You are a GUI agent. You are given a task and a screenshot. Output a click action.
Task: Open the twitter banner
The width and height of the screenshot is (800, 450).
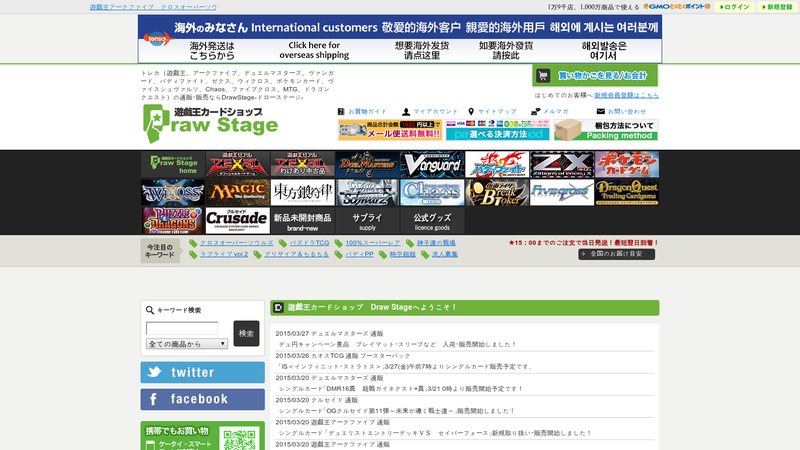pyautogui.click(x=203, y=372)
